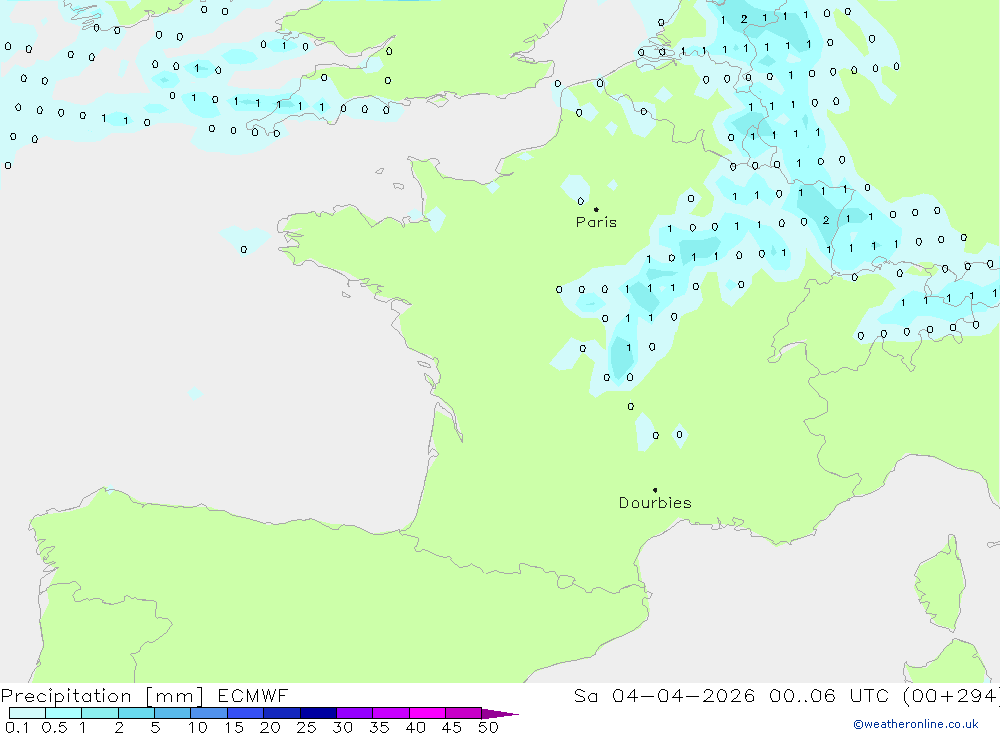Viewport: 1000px width, 733px height.
Task: Click the Paris city label
Action: pos(596,222)
